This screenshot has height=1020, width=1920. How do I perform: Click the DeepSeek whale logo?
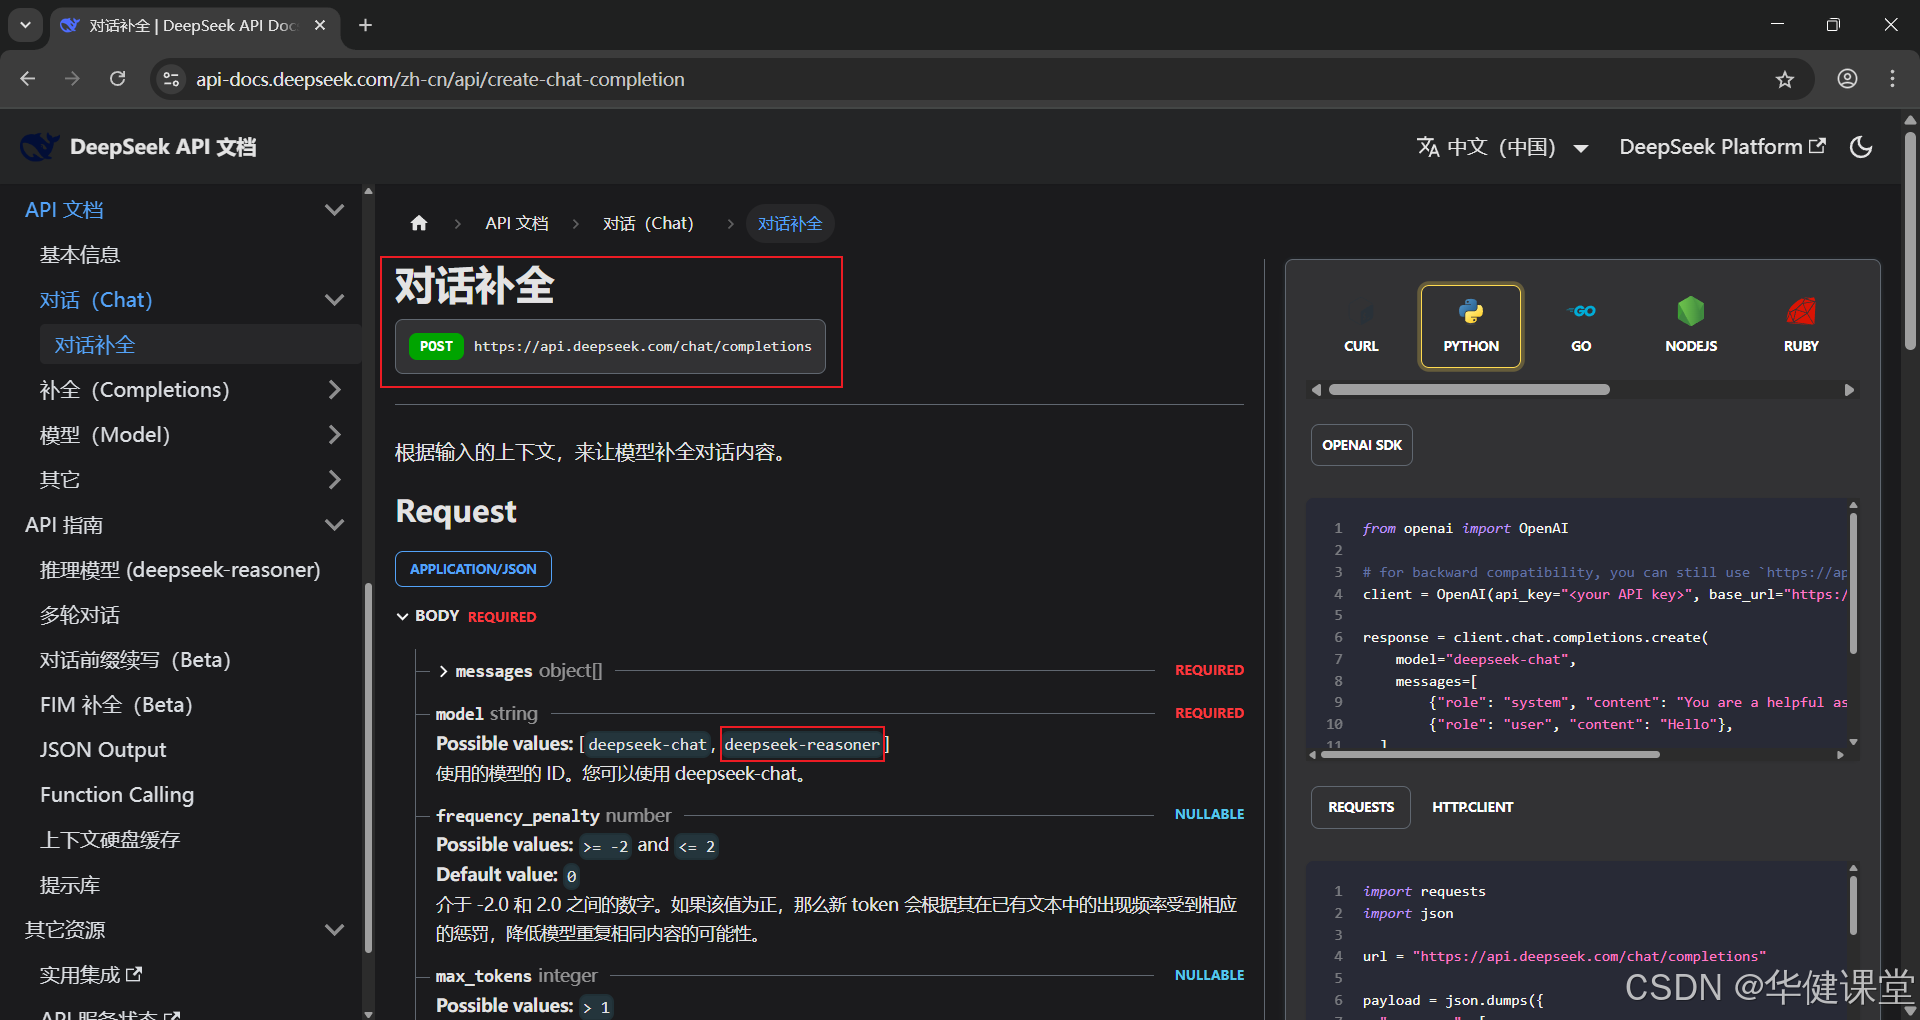[x=40, y=147]
